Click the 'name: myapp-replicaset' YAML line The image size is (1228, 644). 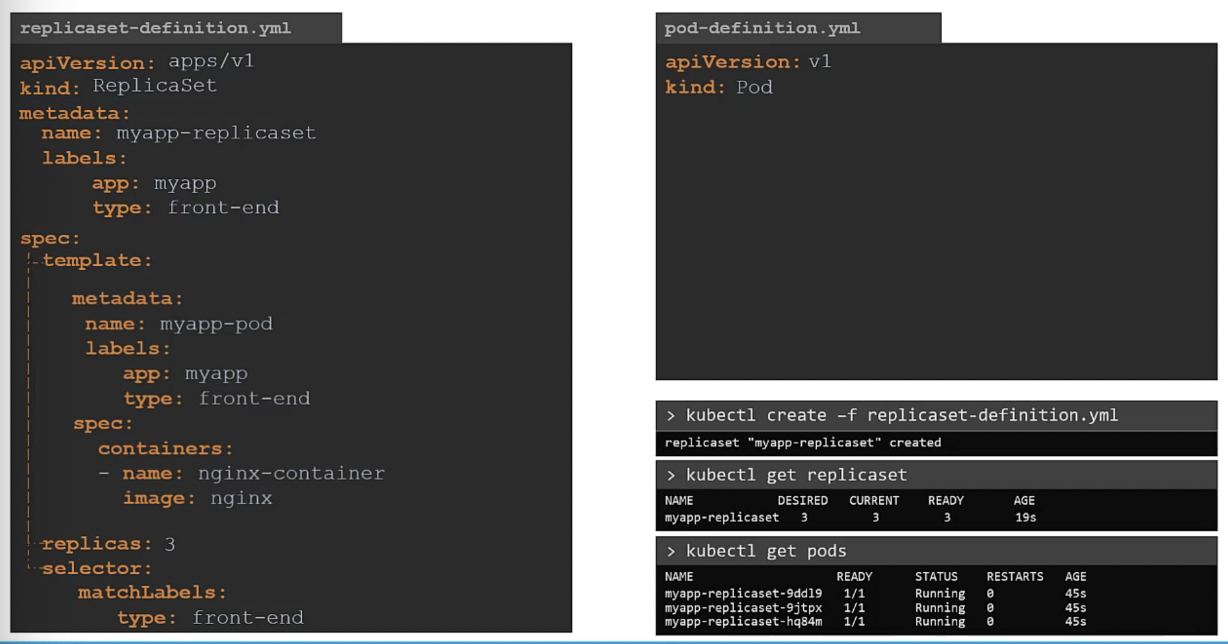[x=179, y=132]
